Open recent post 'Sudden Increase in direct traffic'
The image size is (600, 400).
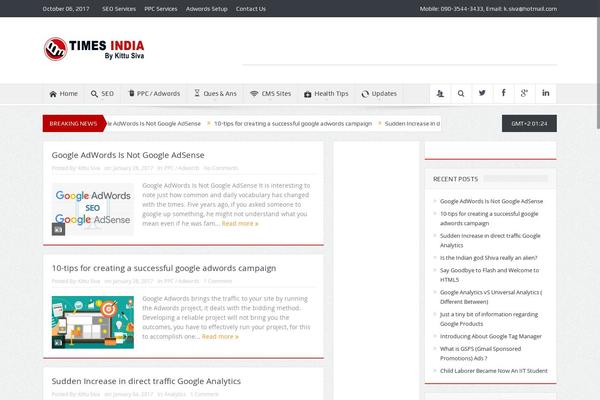(x=490, y=240)
